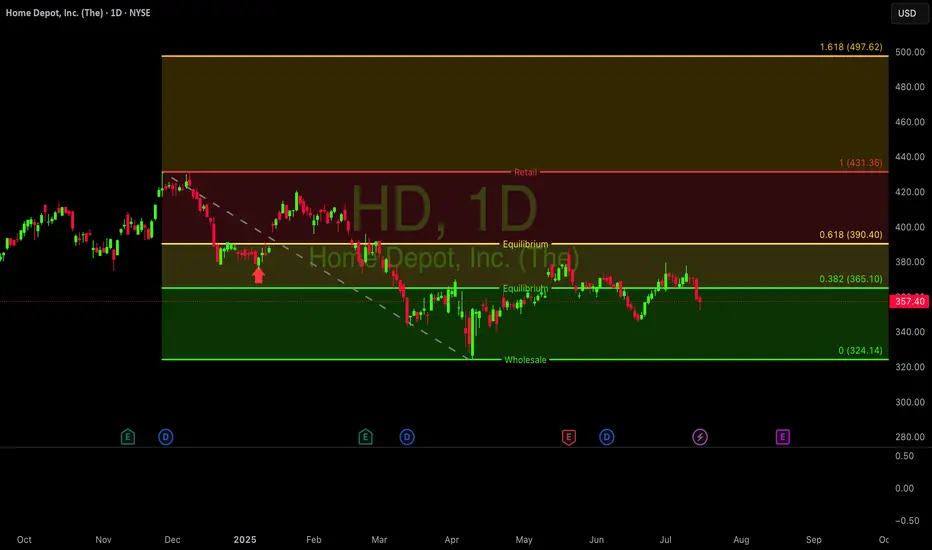Click the yellow Equilibrium label on 0.618 line
The height and width of the screenshot is (550, 932).
coord(525,244)
